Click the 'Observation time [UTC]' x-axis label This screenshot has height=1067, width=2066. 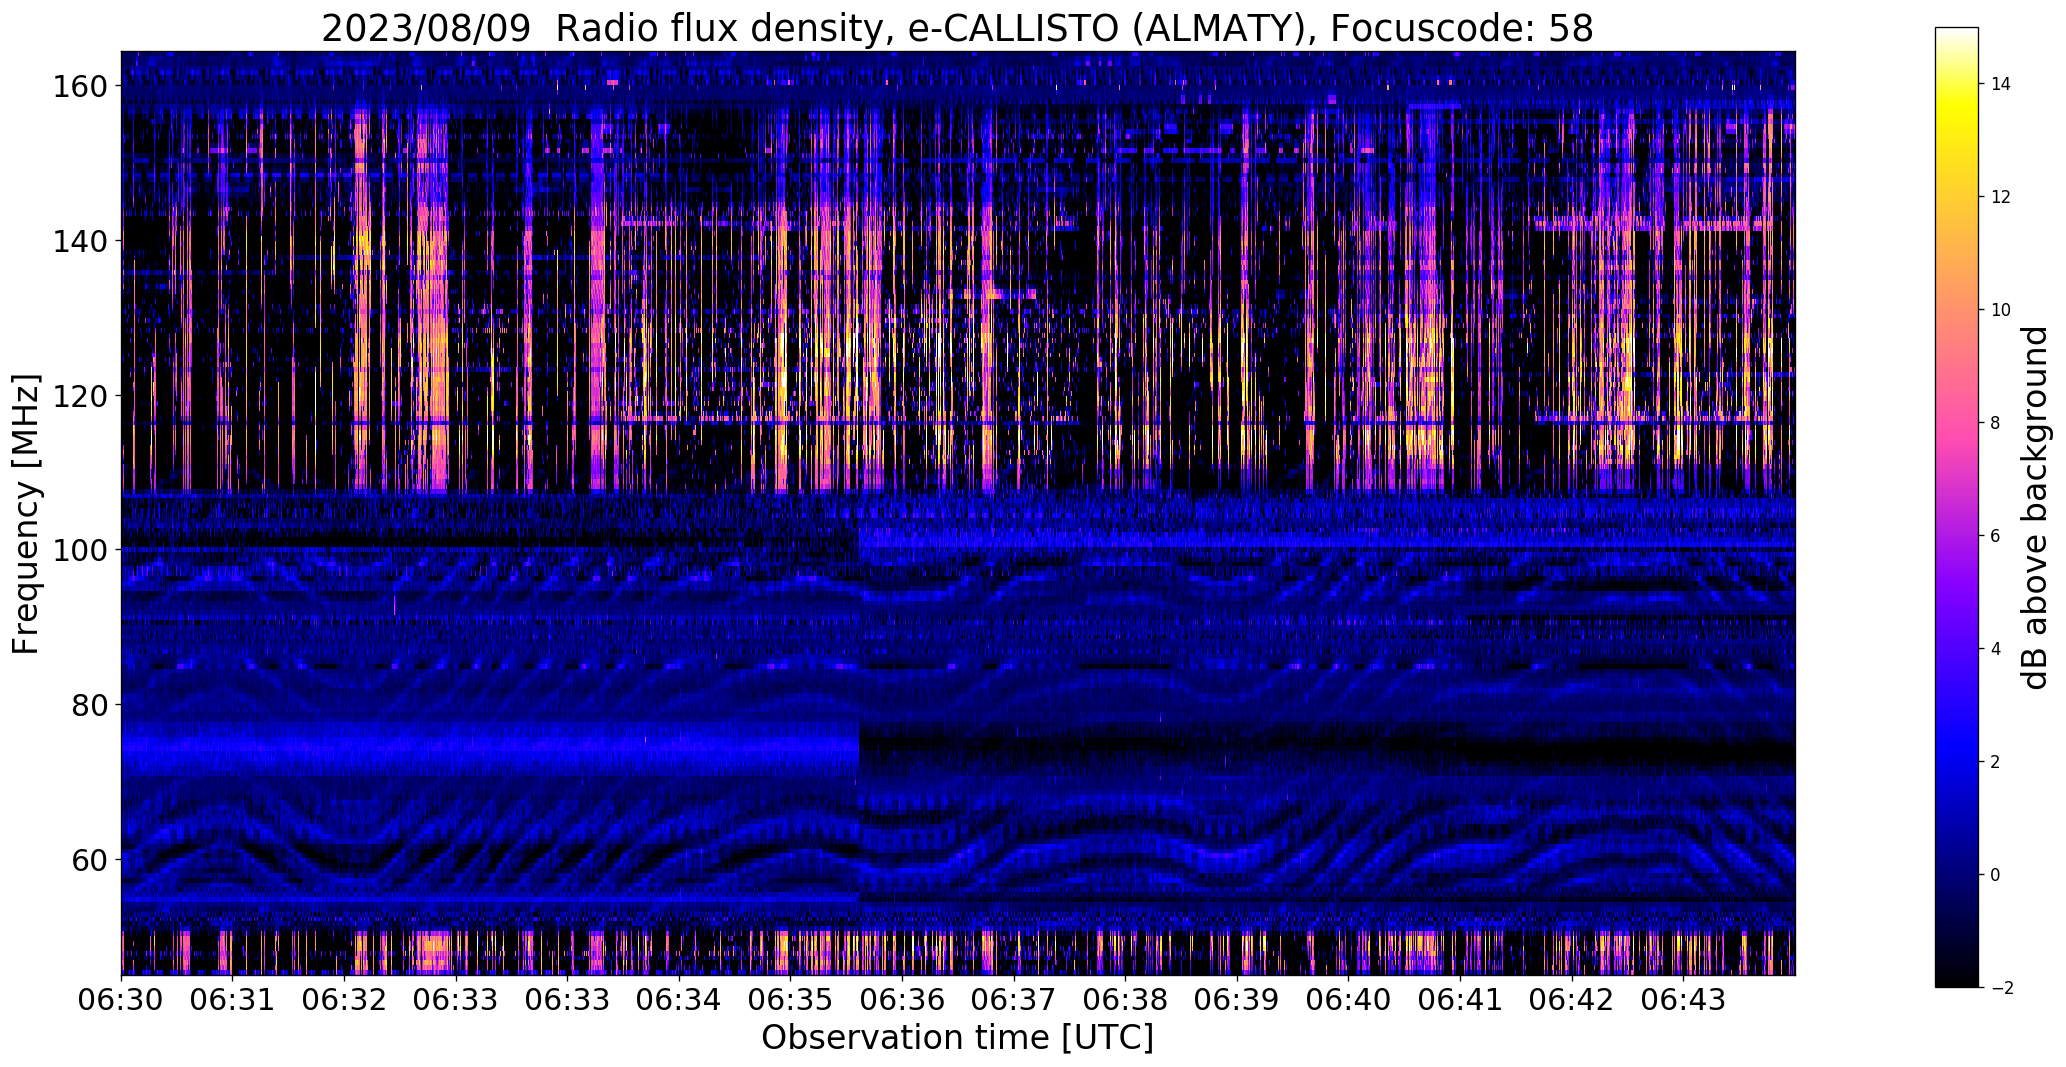(957, 1038)
